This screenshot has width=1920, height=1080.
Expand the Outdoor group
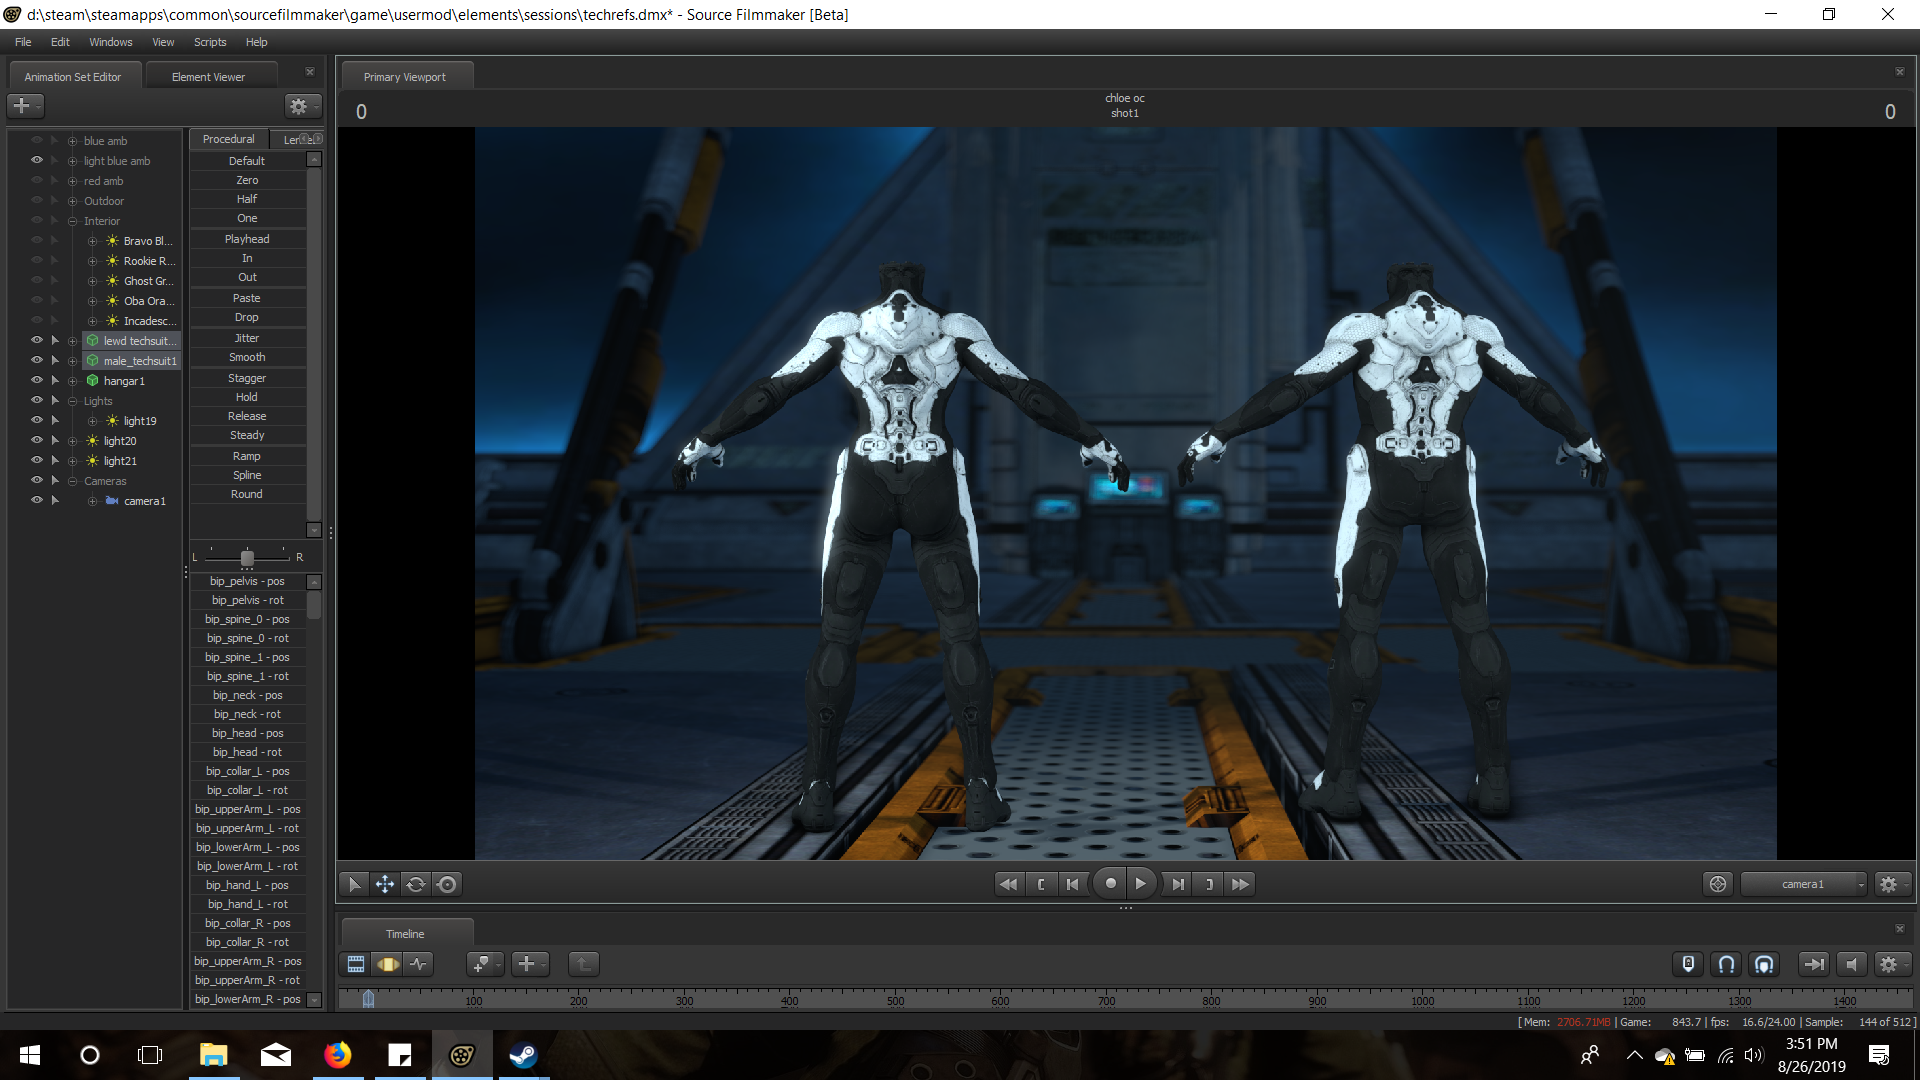72,201
